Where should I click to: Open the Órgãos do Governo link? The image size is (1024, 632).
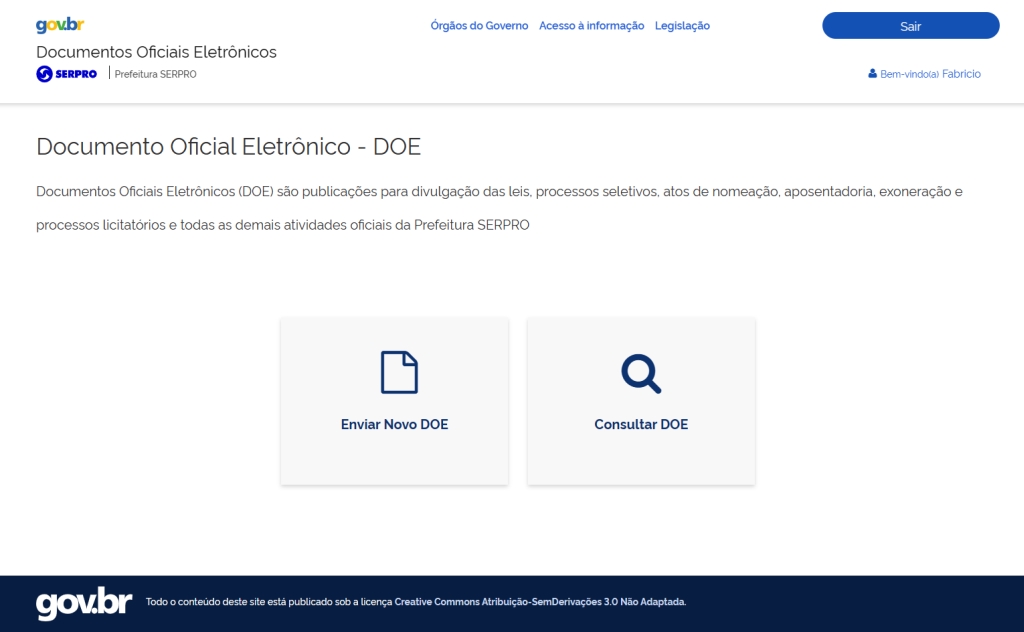[x=479, y=25]
